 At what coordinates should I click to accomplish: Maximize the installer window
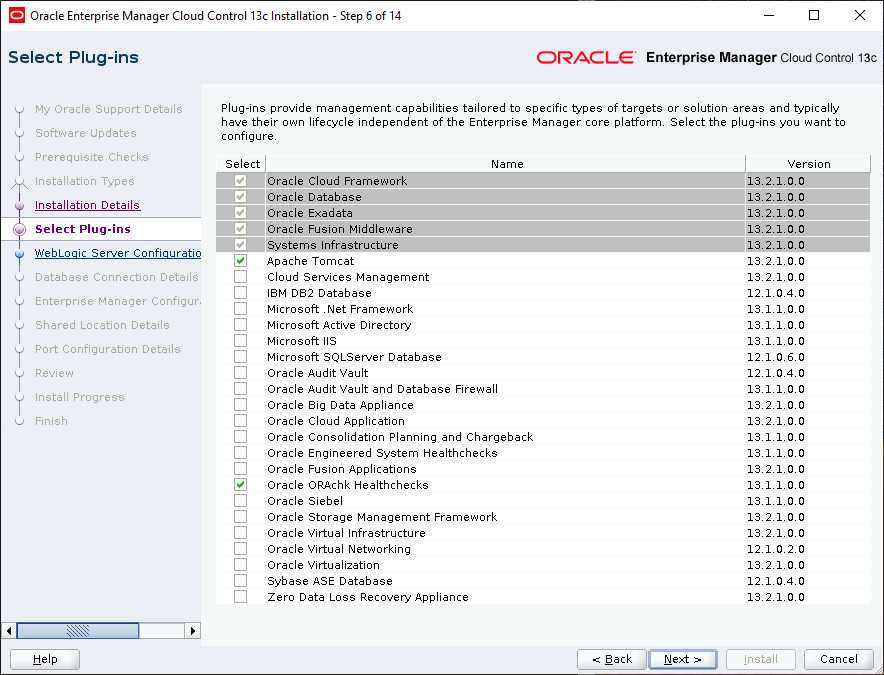click(814, 15)
